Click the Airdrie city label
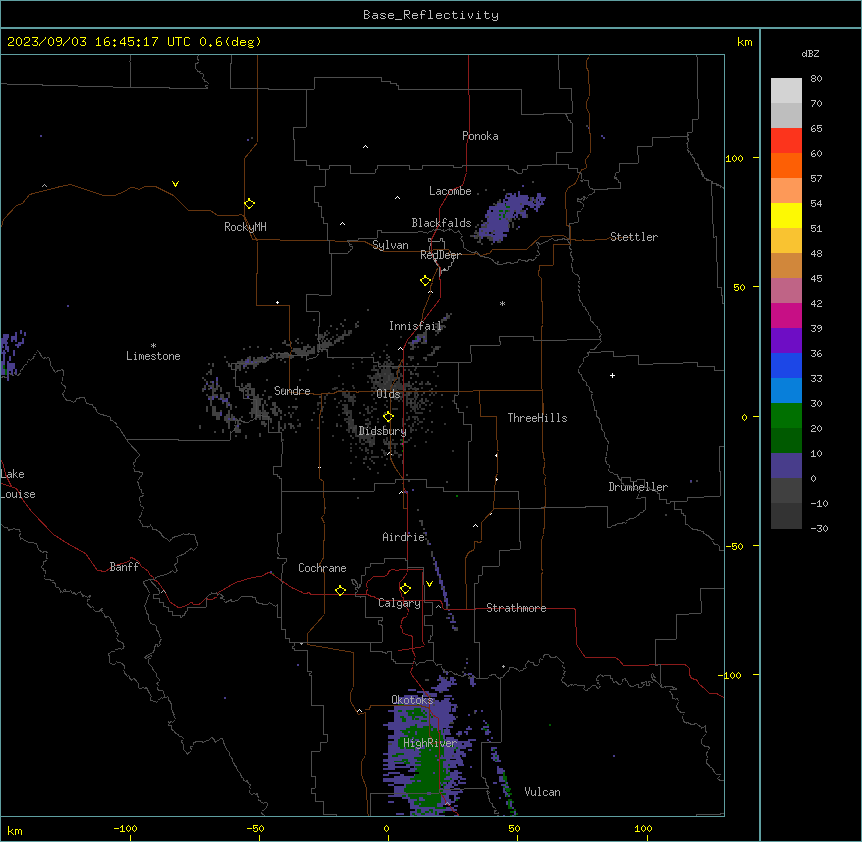The width and height of the screenshot is (862, 842). coord(404,537)
